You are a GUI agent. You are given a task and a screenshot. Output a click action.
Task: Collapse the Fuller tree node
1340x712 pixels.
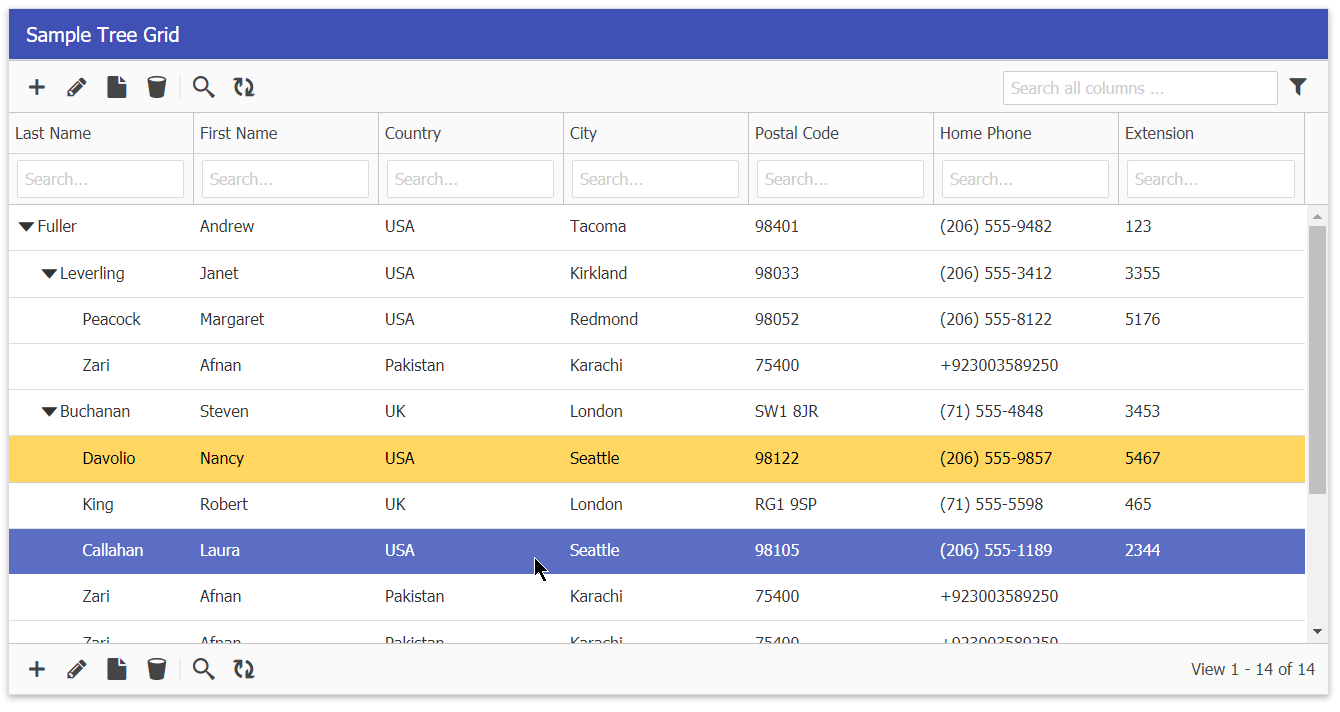[27, 227]
